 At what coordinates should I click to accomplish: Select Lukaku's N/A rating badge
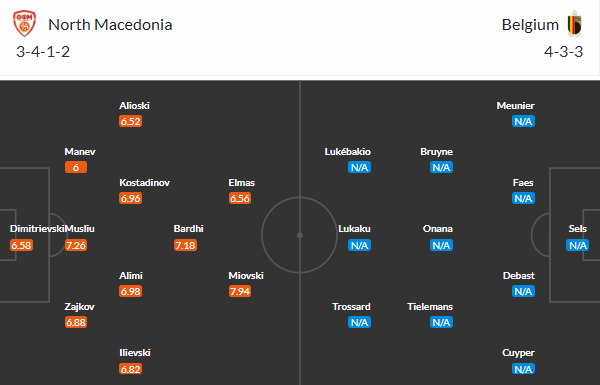click(359, 245)
